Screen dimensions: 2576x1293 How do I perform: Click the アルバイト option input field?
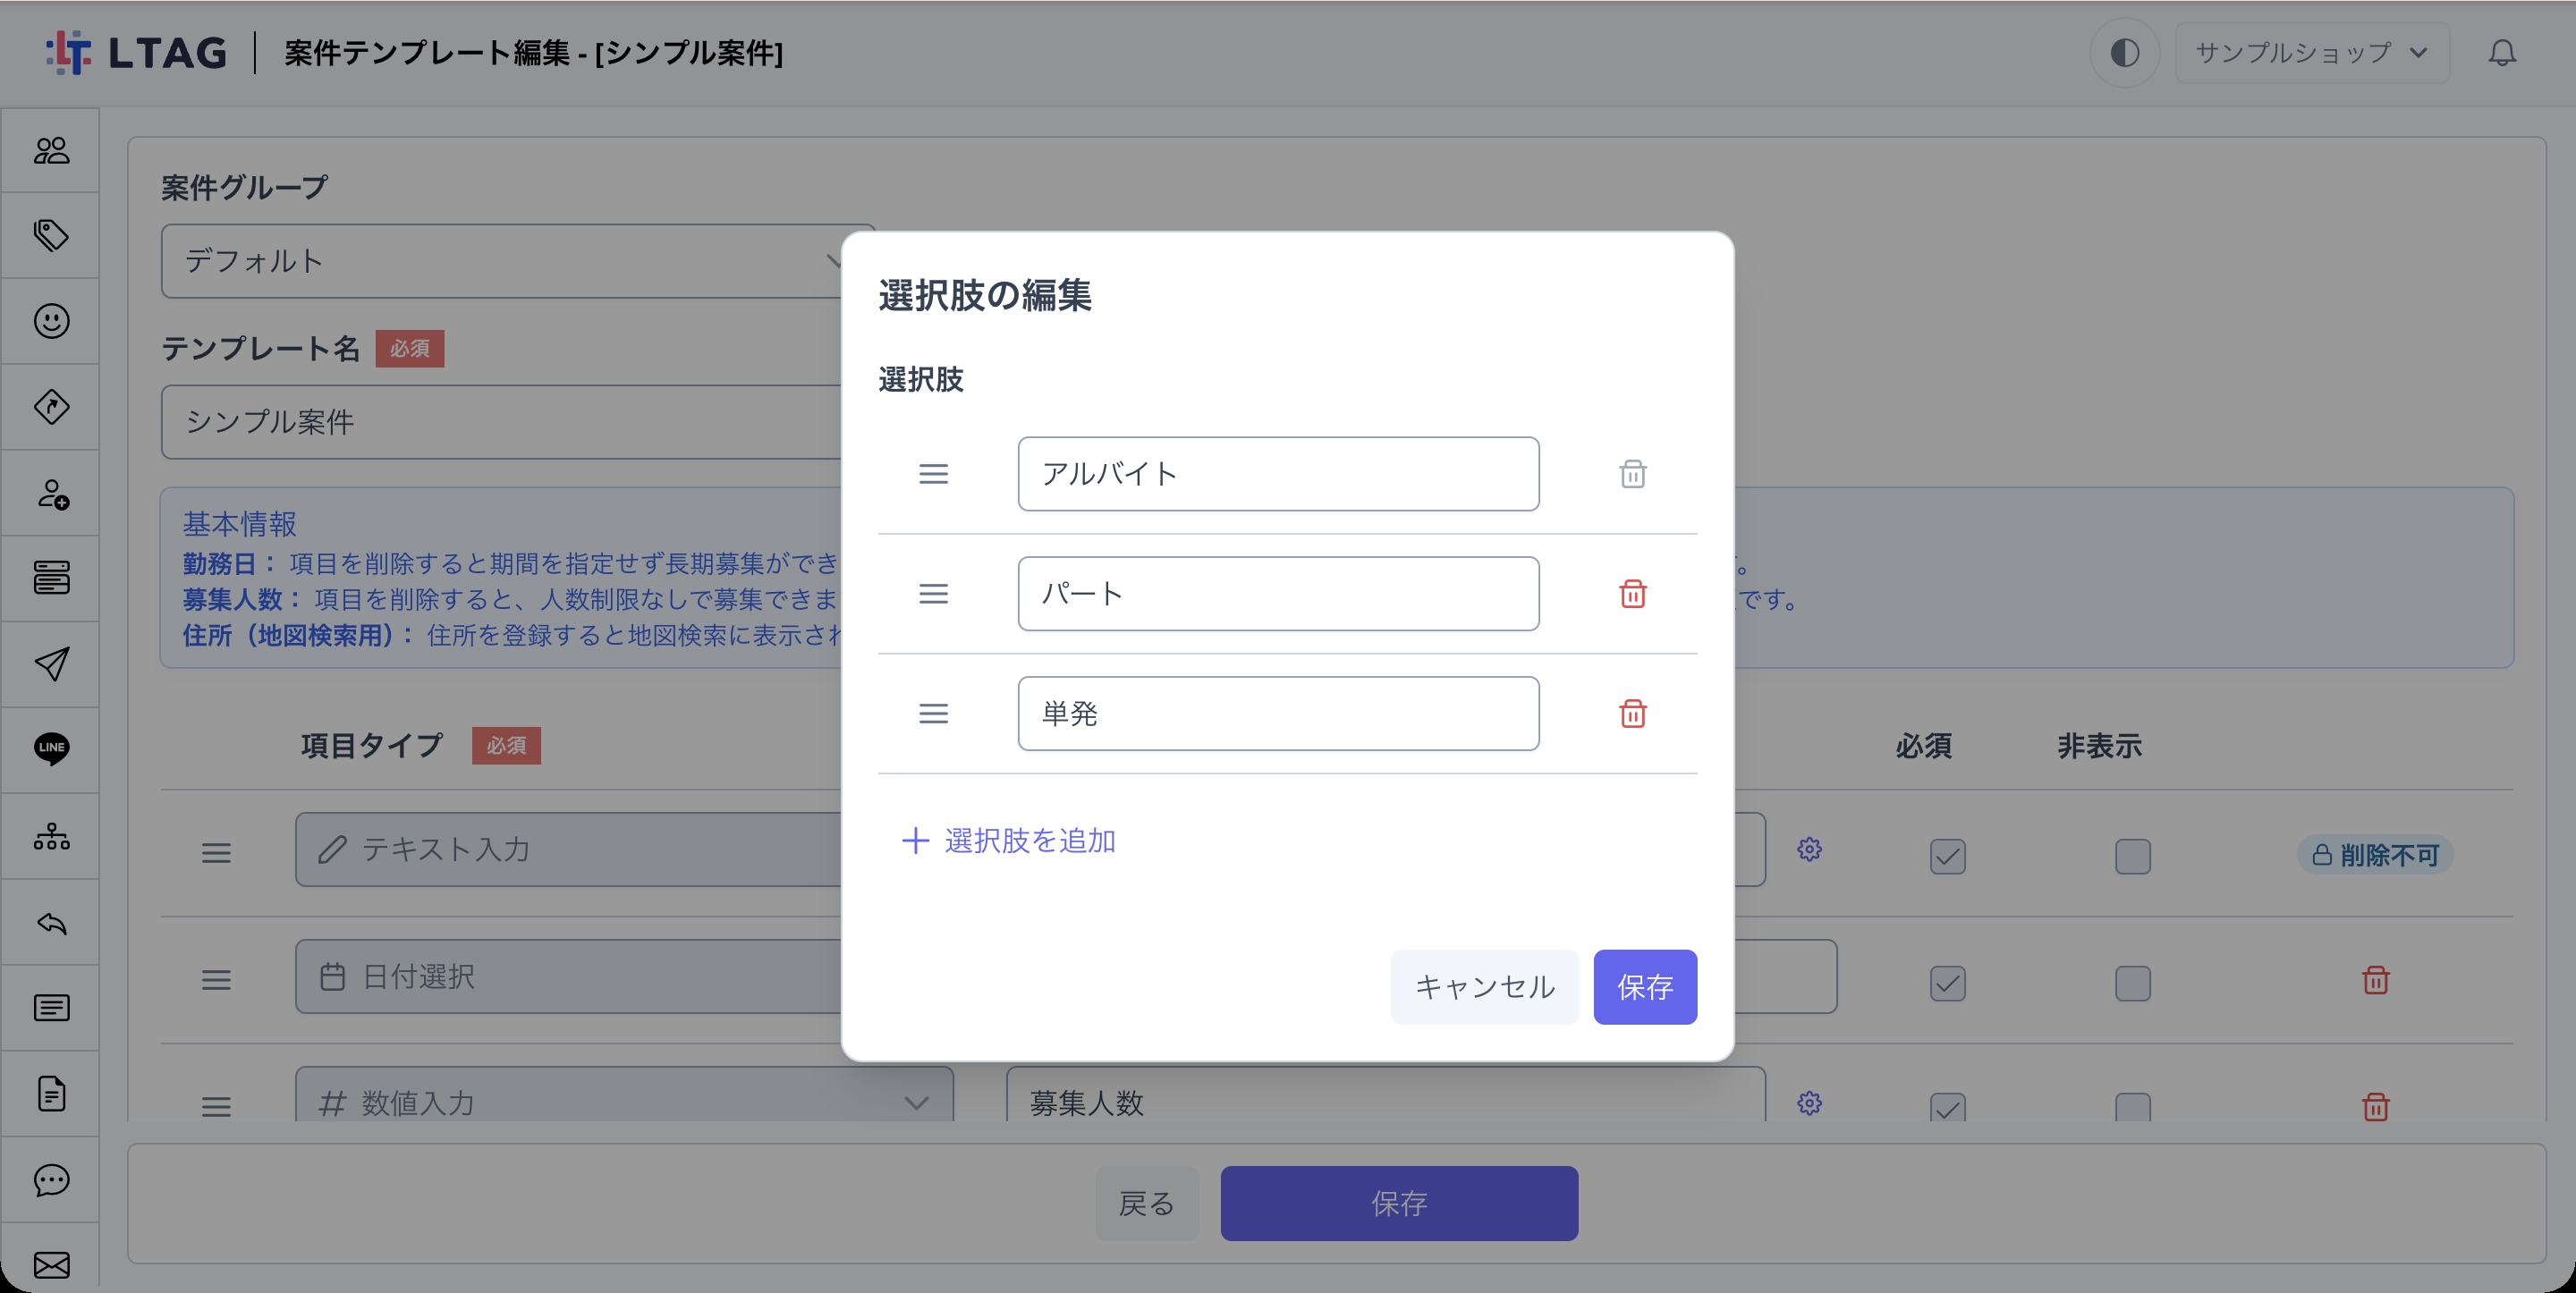1277,474
